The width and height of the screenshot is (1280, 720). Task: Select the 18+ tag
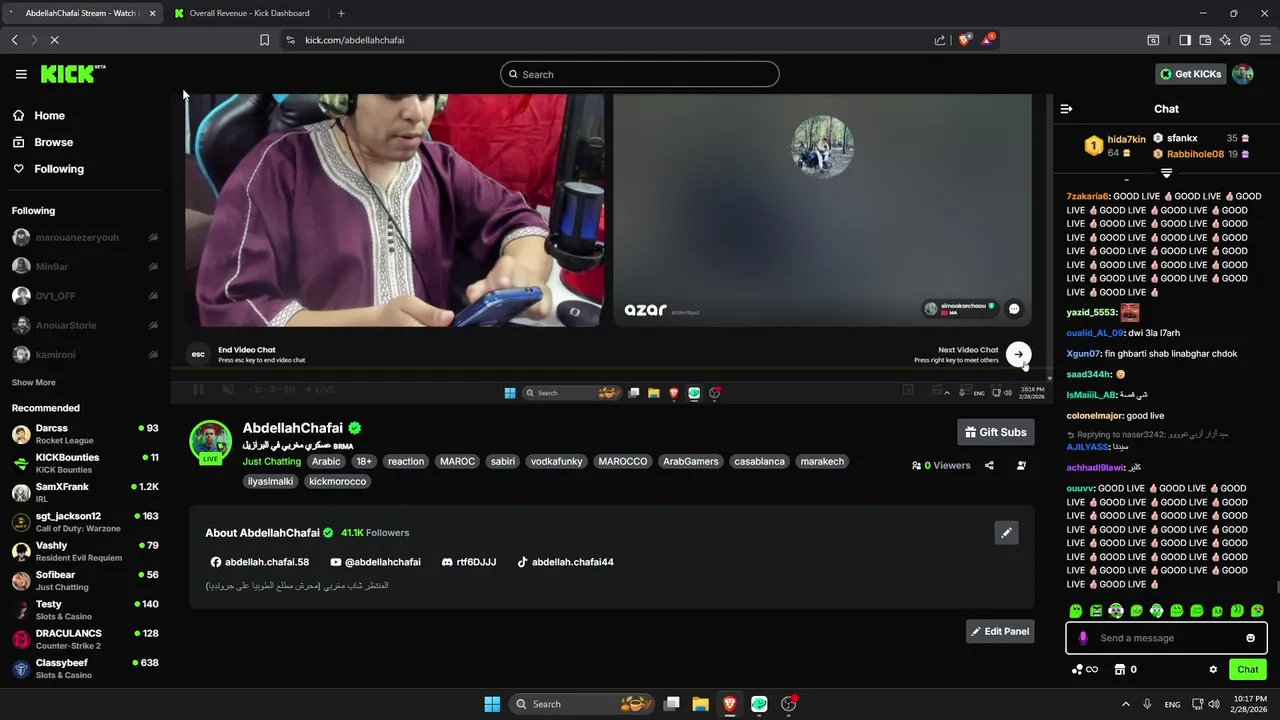[364, 461]
